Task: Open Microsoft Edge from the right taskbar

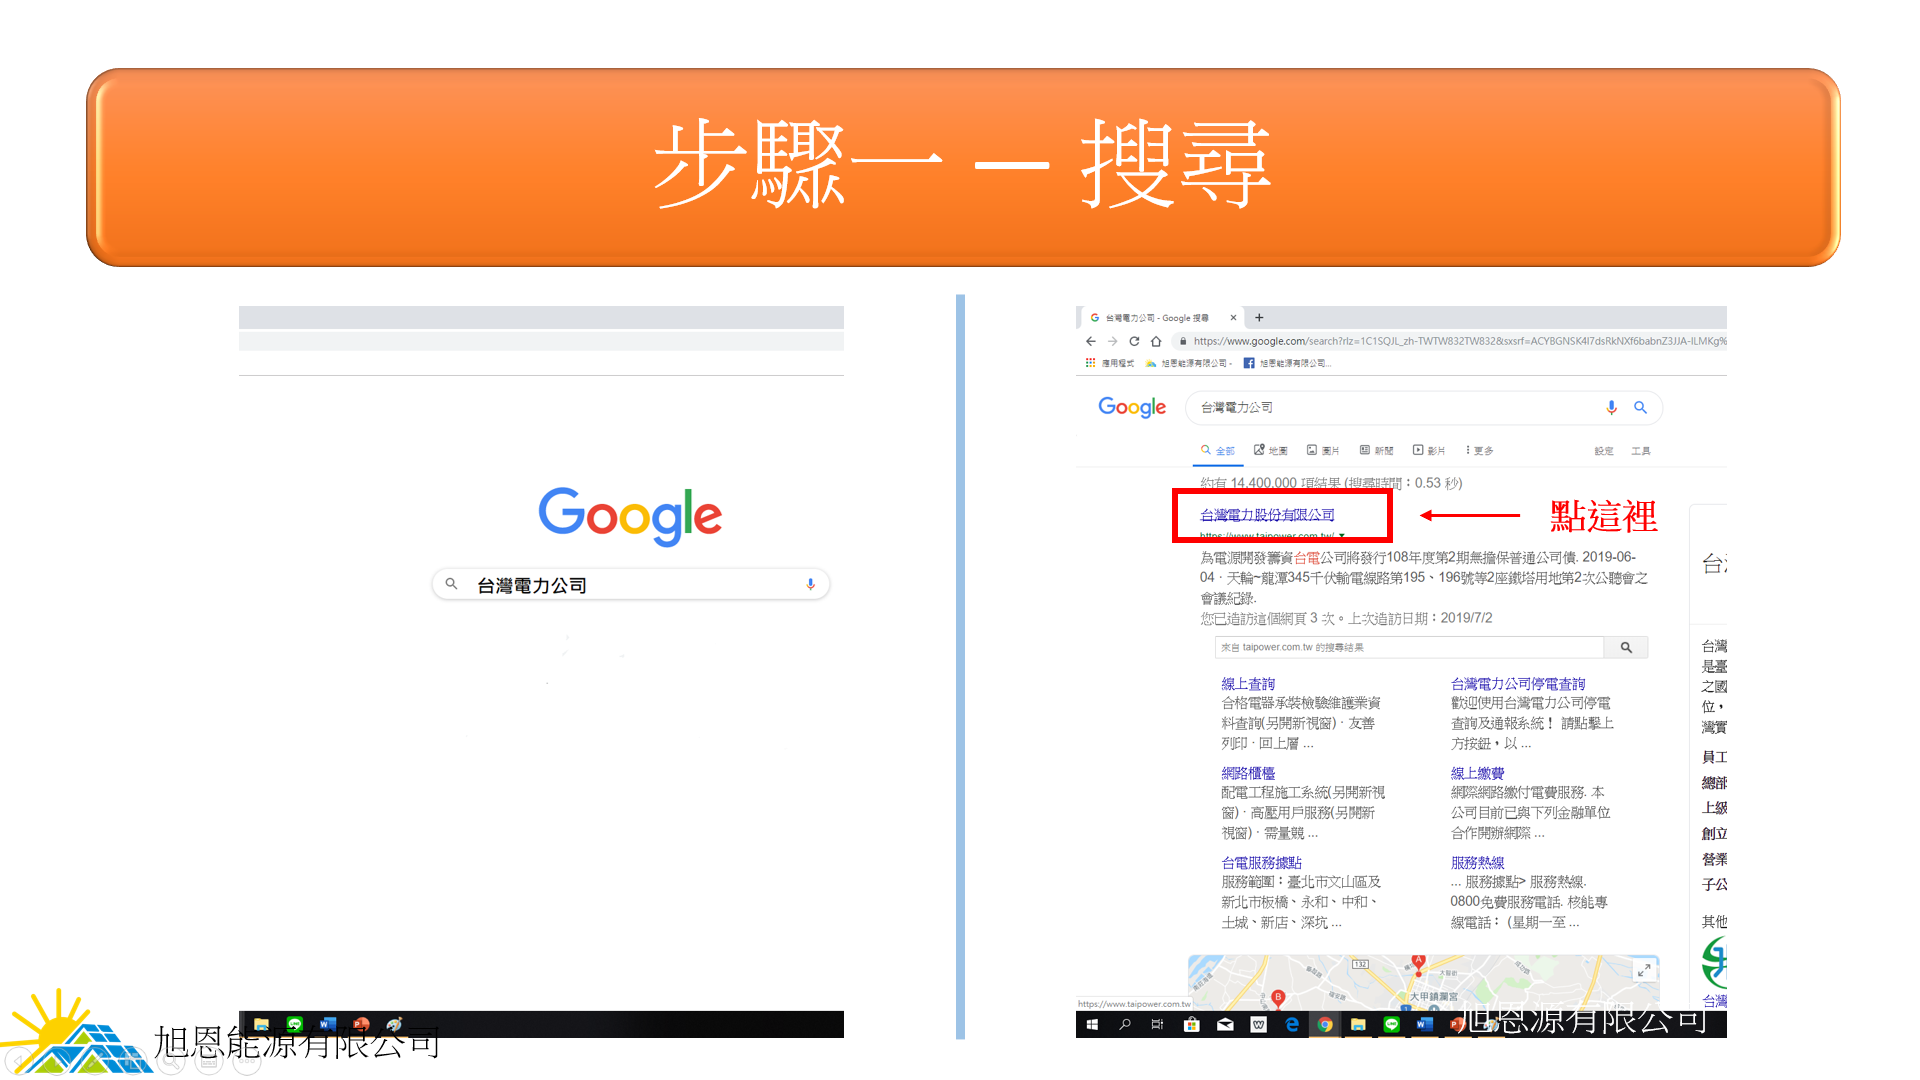Action: coord(1292,1025)
